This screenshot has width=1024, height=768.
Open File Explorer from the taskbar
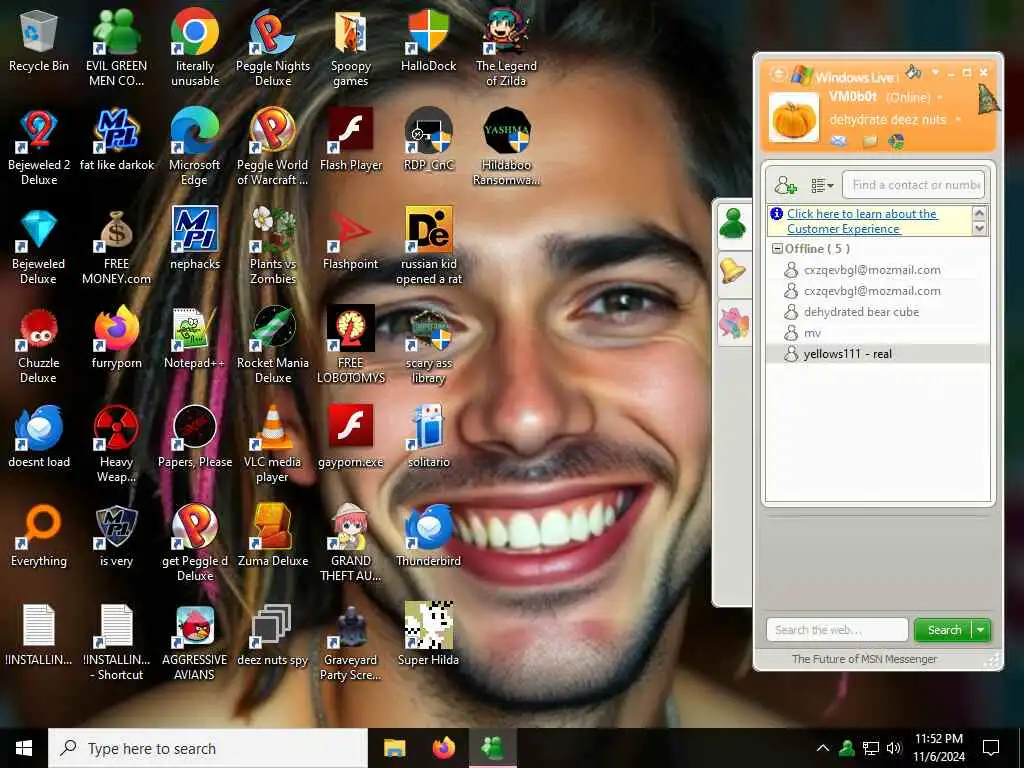pyautogui.click(x=394, y=748)
